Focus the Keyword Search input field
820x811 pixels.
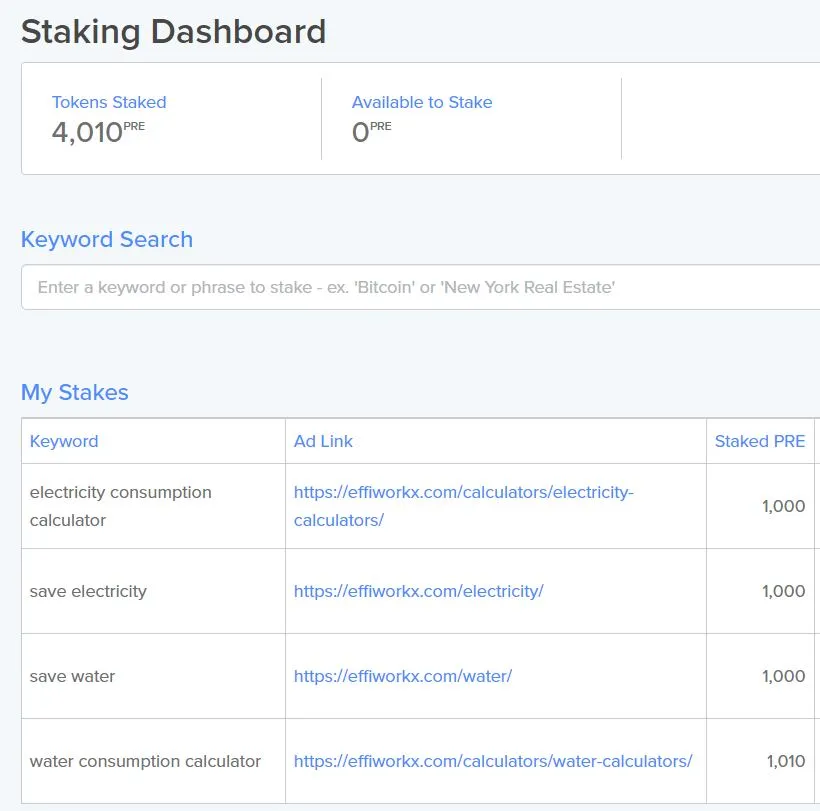(x=420, y=287)
